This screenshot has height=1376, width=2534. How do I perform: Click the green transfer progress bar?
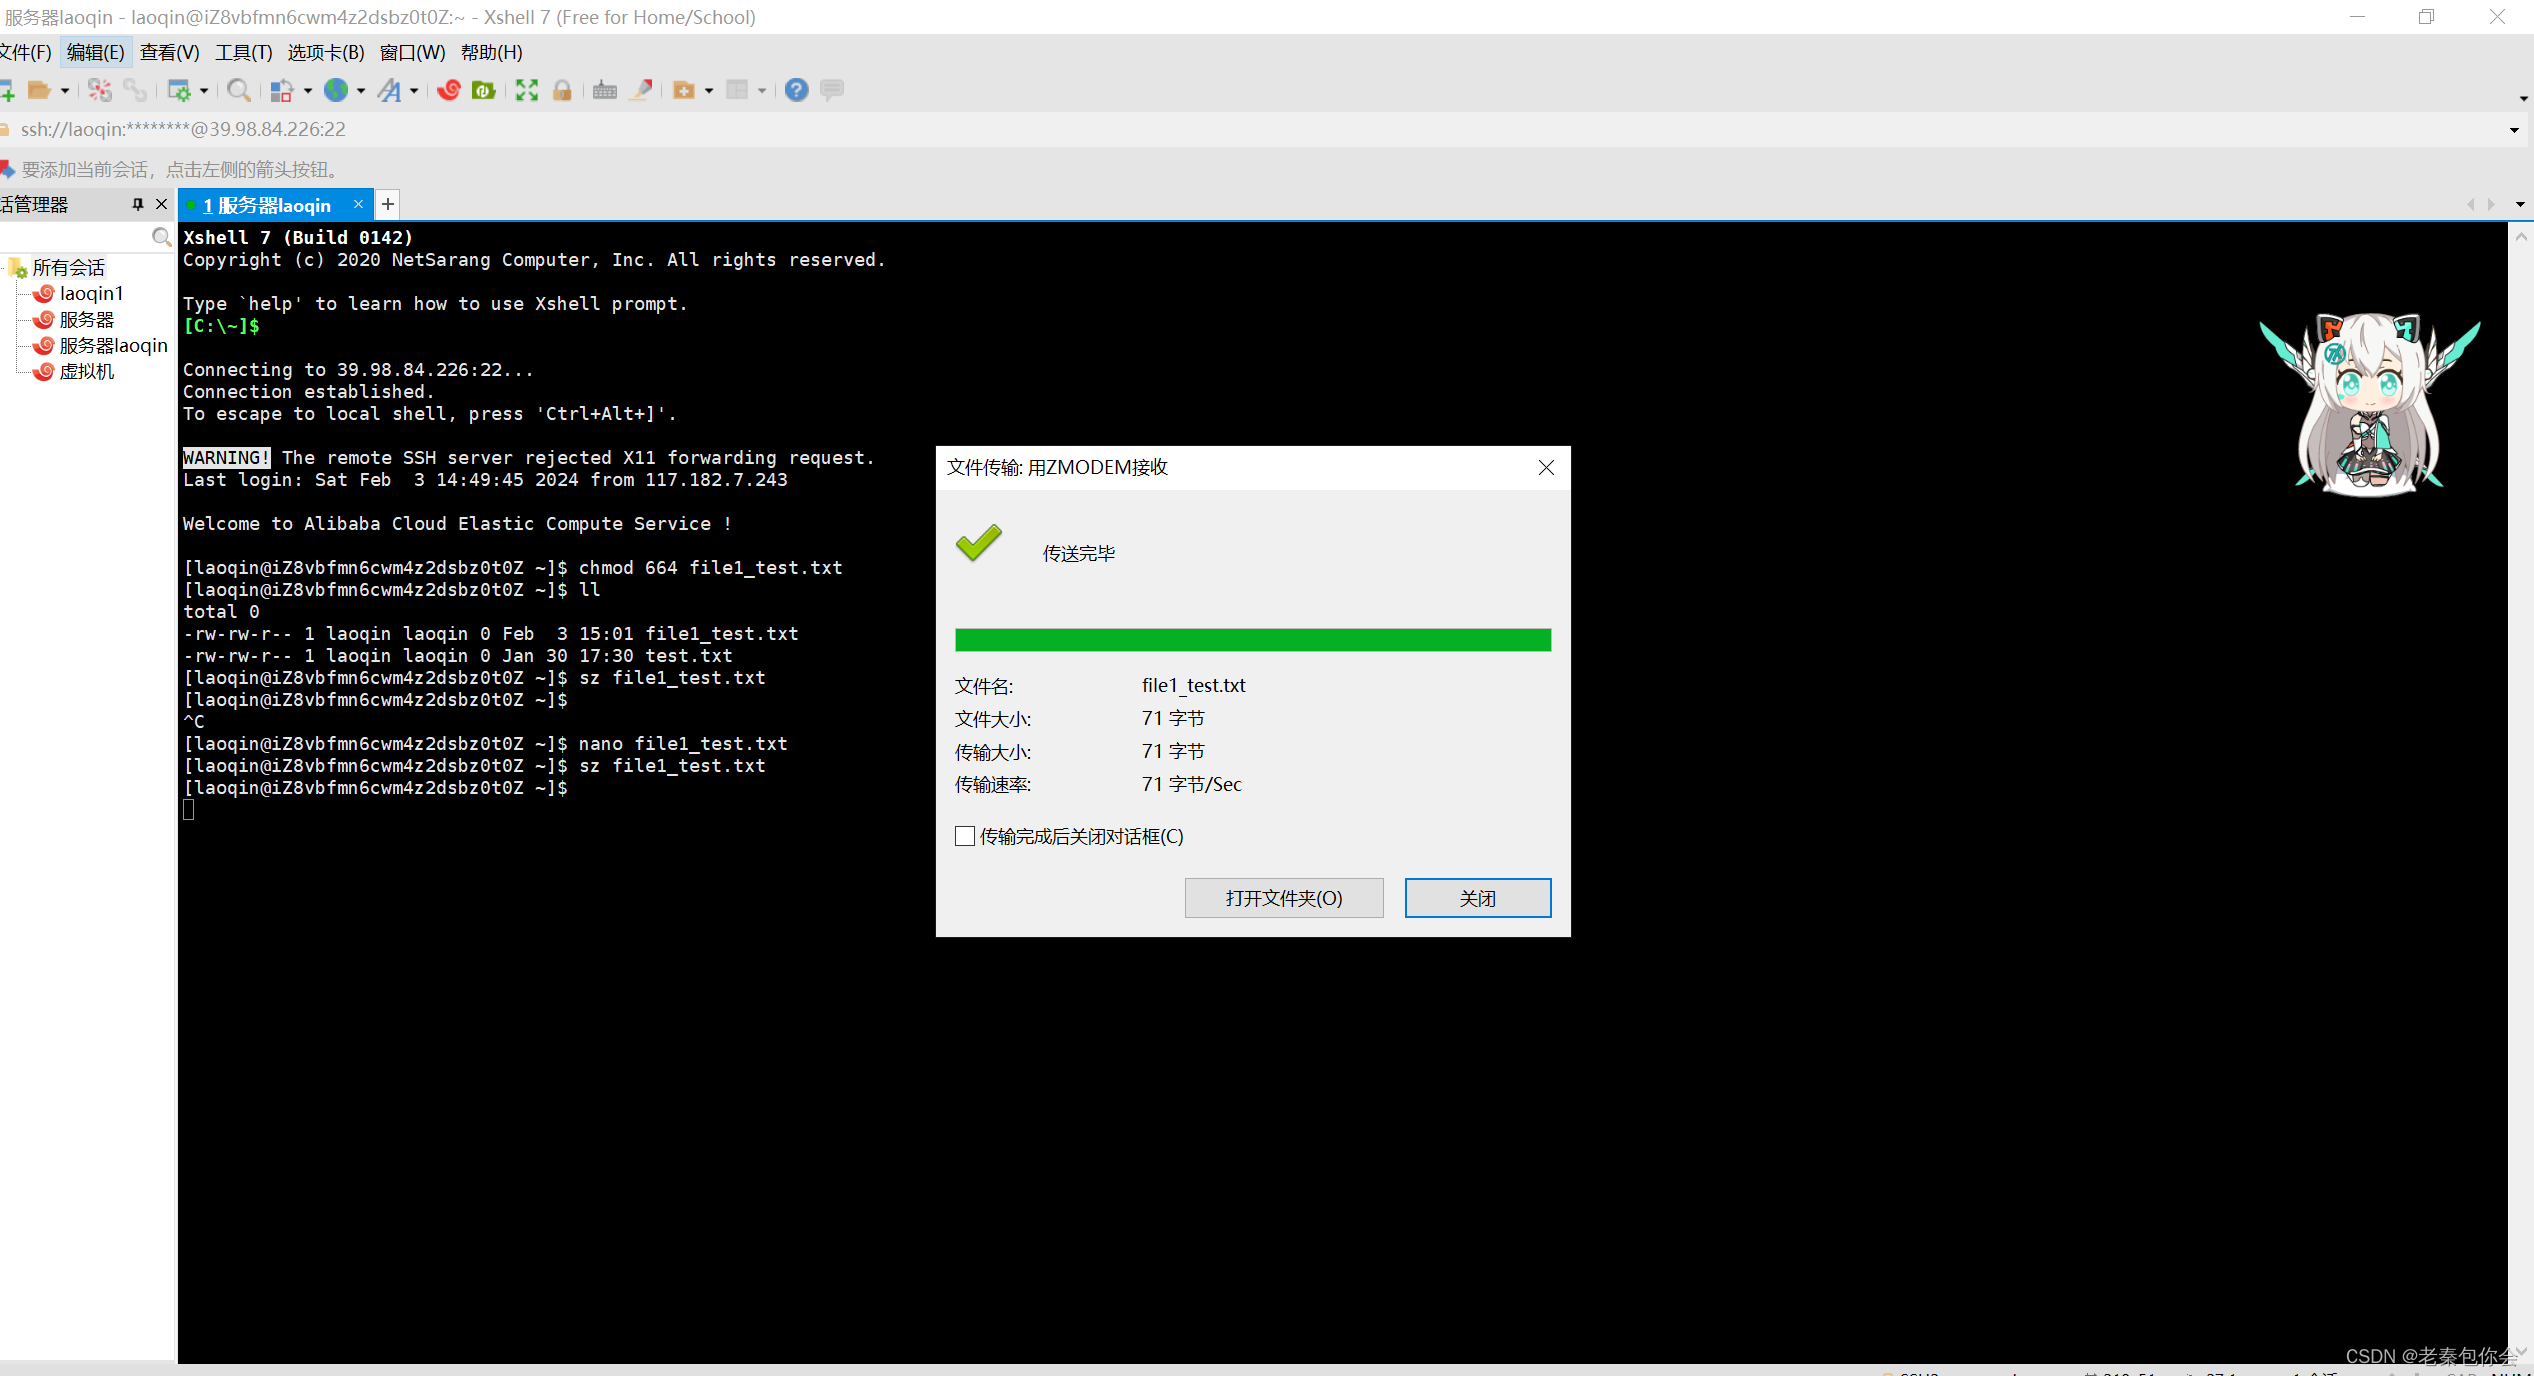tap(1253, 640)
